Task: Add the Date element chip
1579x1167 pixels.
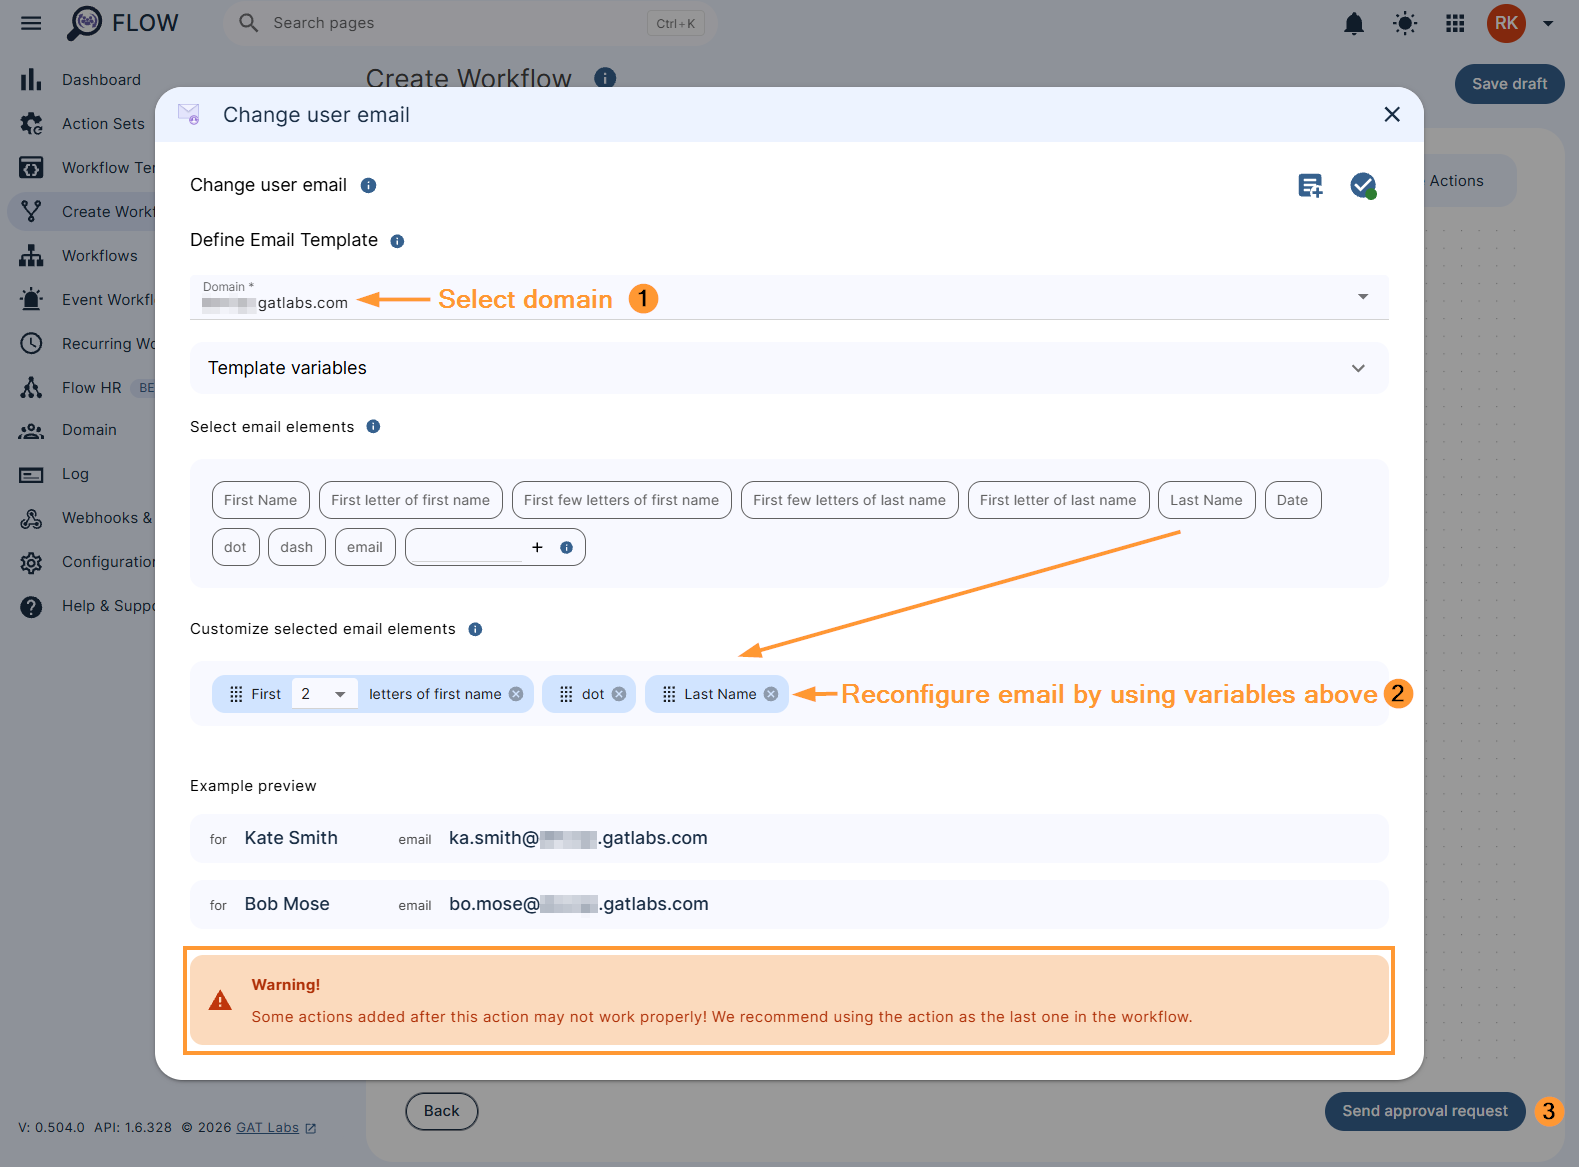Action: [1292, 500]
